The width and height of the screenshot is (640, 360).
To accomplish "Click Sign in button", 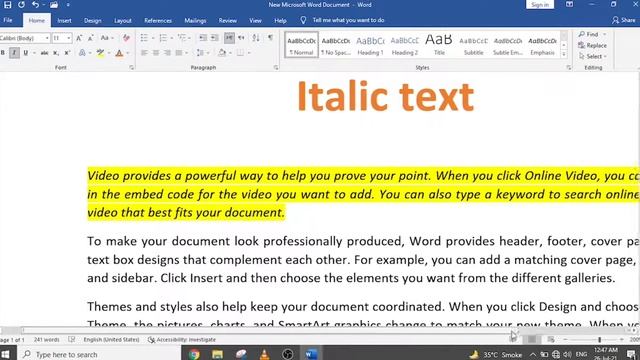I will [x=540, y=5].
